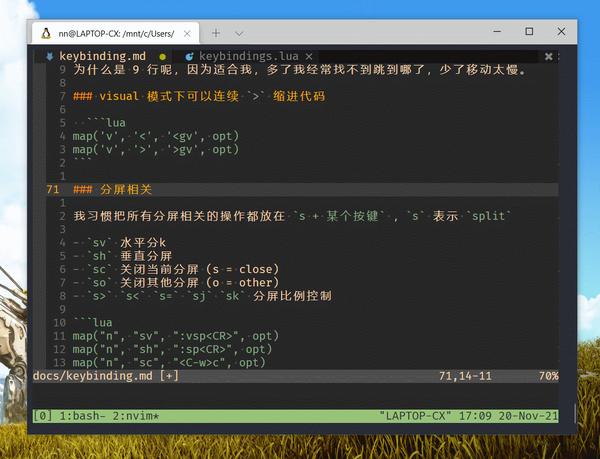Click line map("n", "sh", ":sp<CR>", opt)
The width and height of the screenshot is (600, 459).
(x=172, y=349)
